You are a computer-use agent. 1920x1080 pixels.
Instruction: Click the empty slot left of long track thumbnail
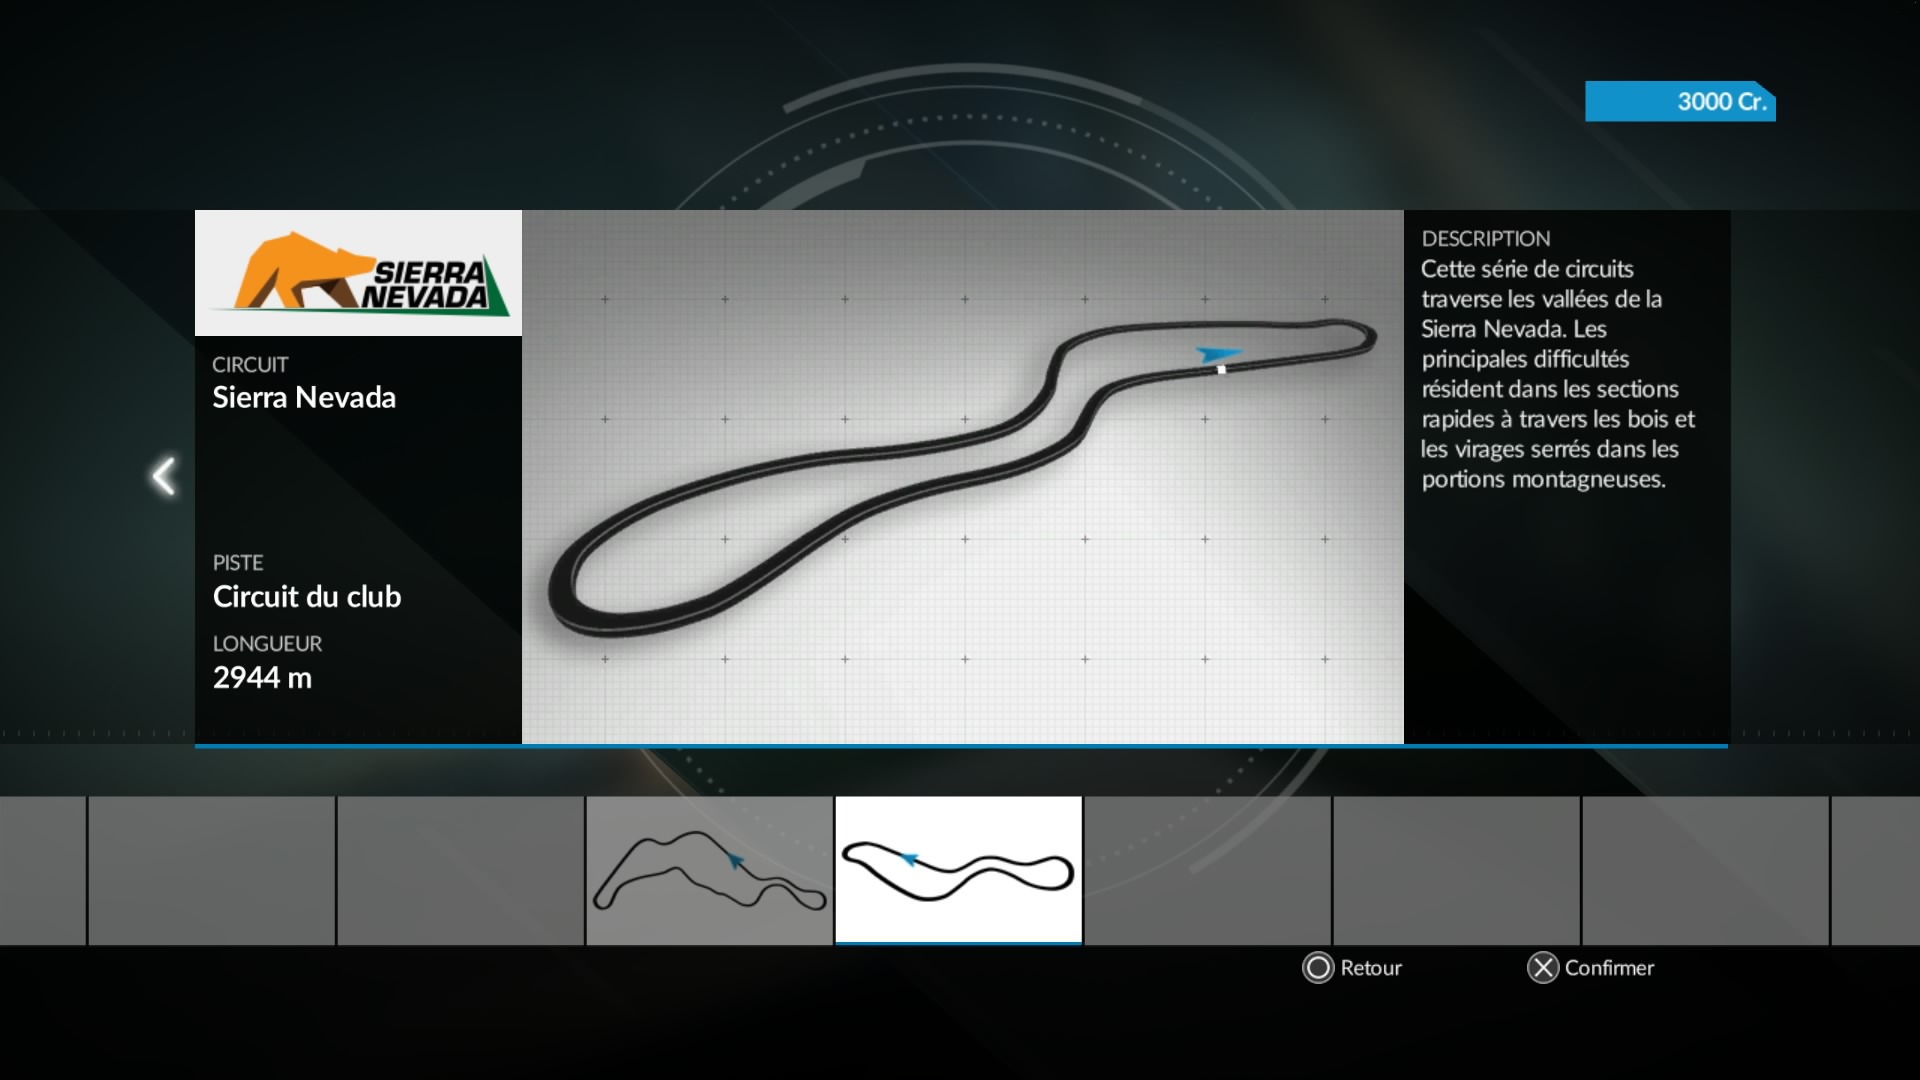click(x=460, y=870)
